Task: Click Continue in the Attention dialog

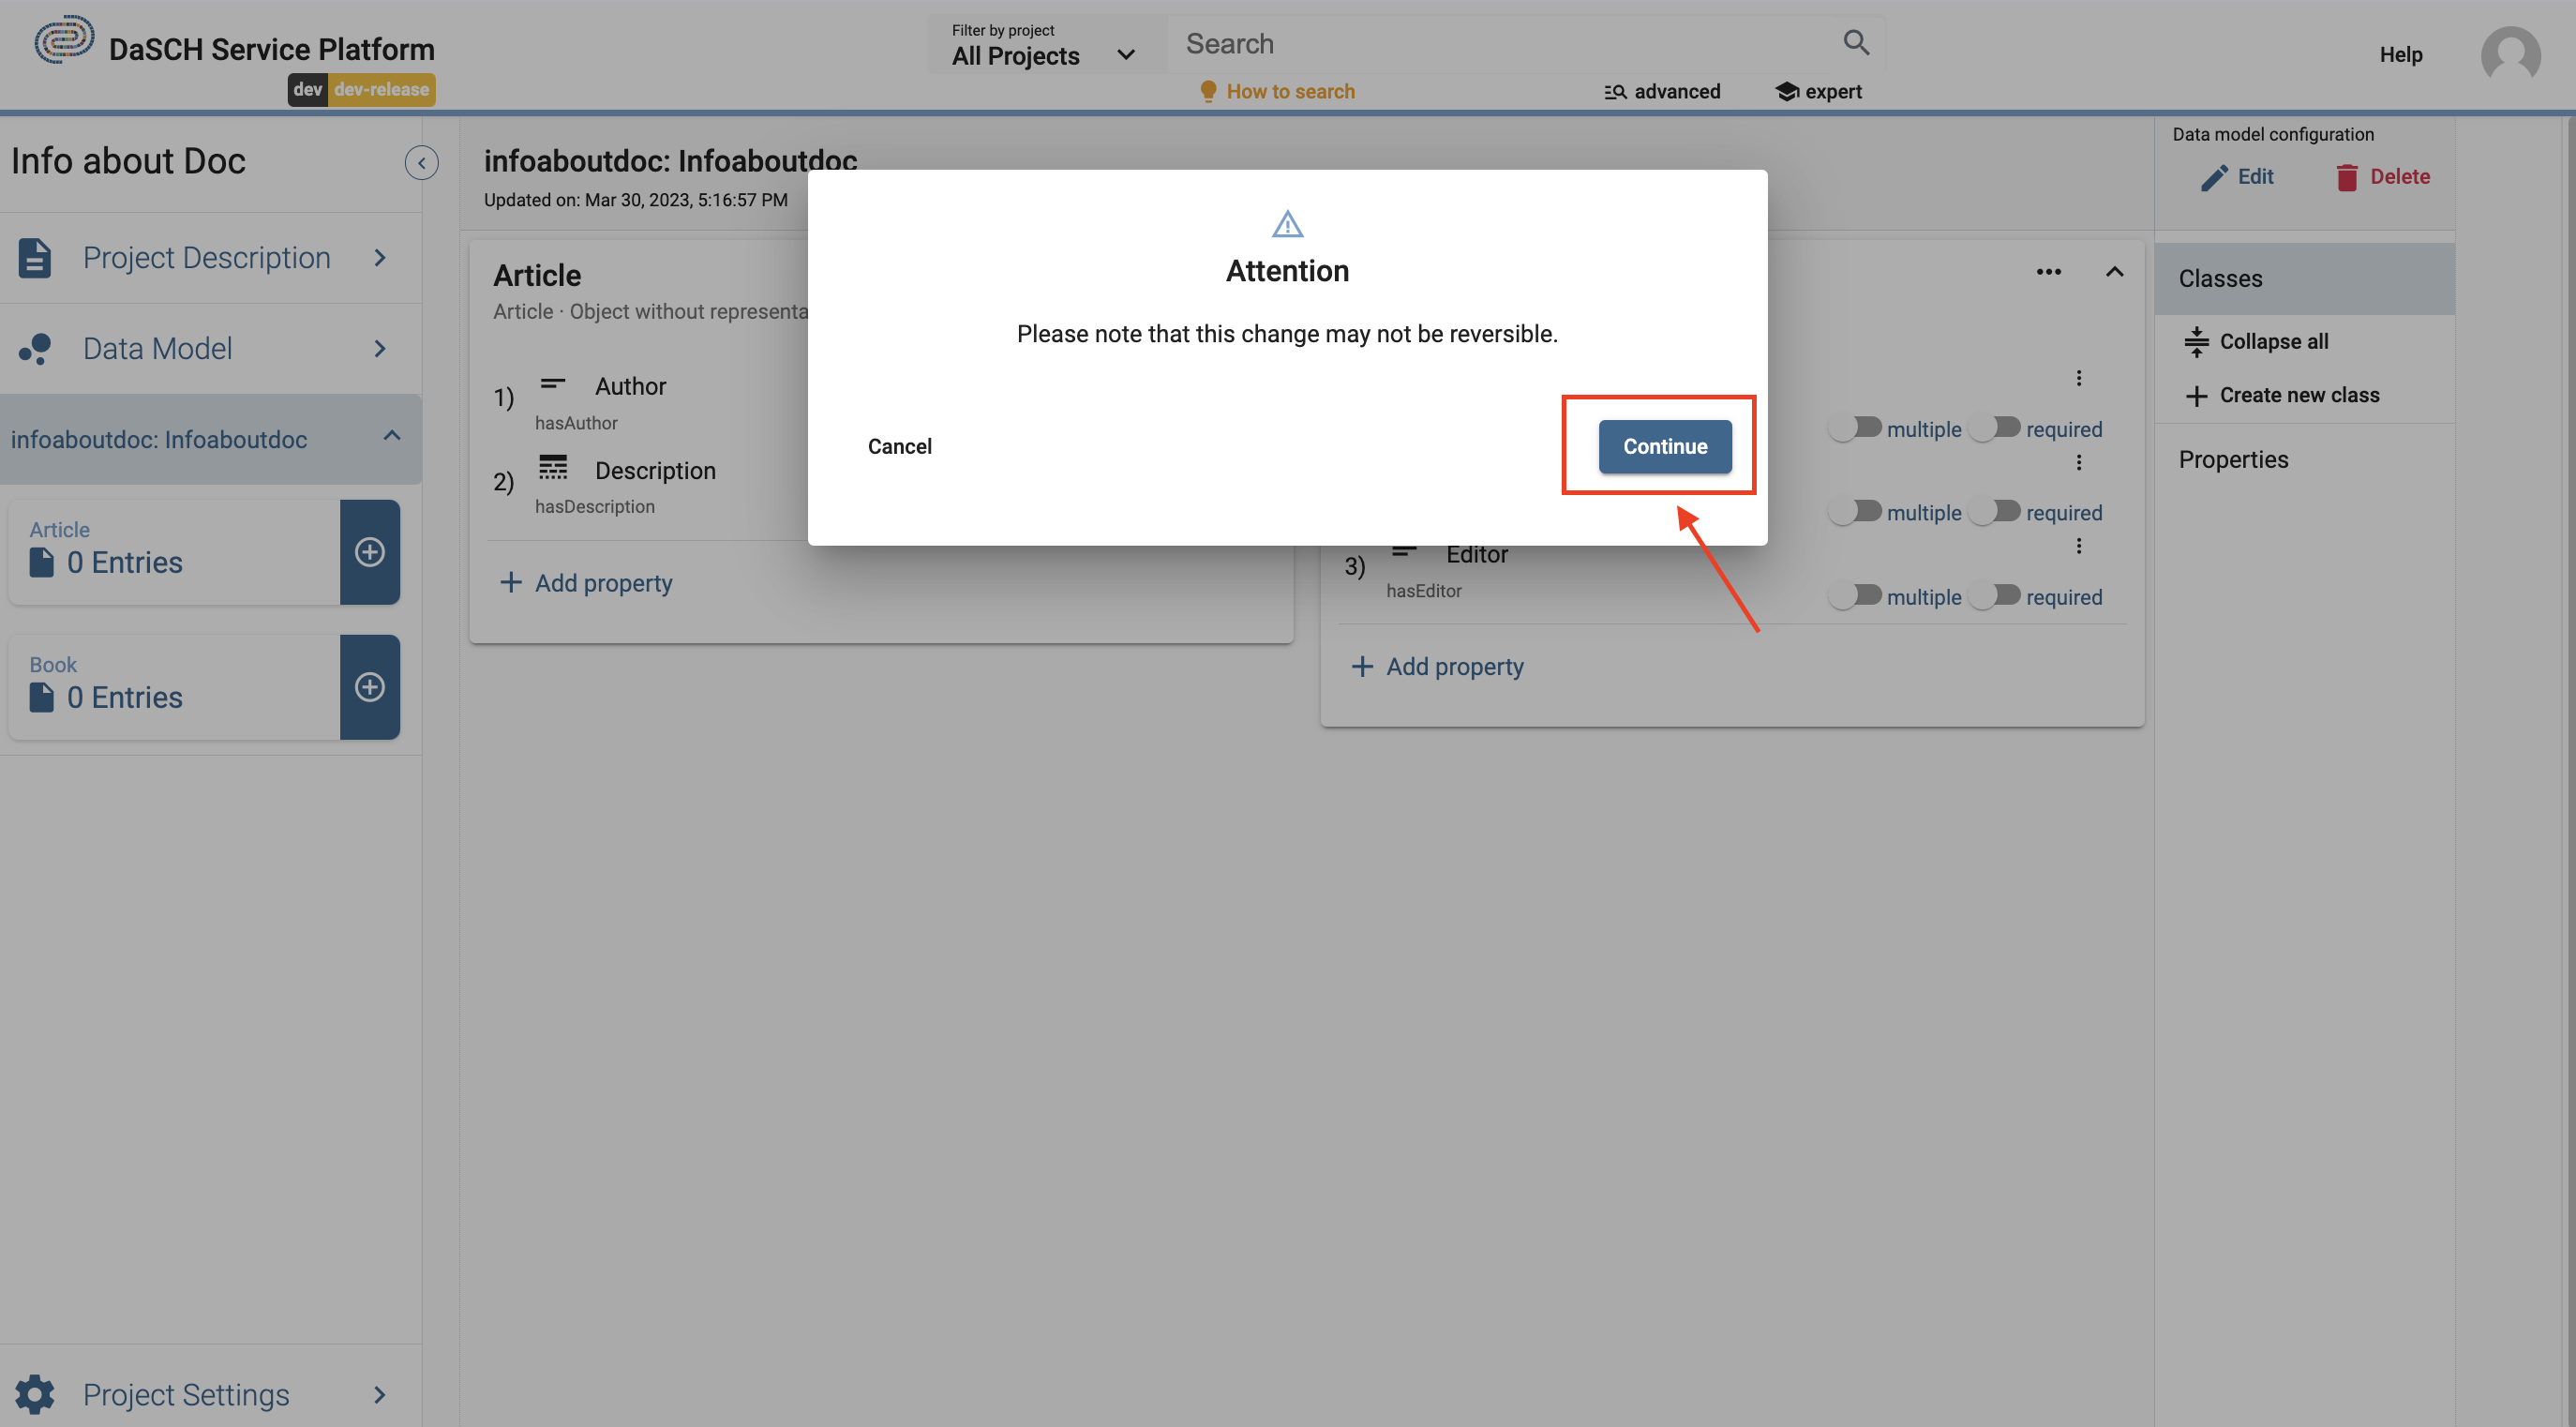Action: 1664,446
